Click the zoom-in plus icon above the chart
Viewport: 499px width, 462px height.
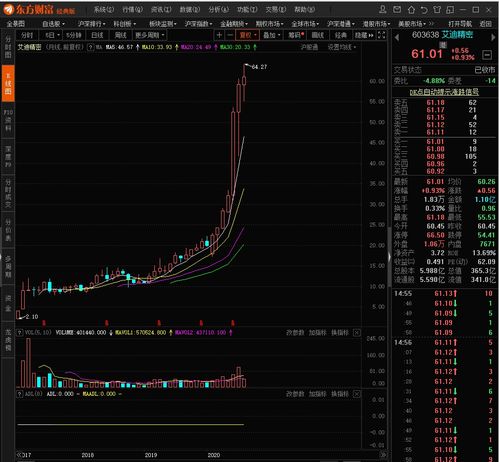(219, 35)
